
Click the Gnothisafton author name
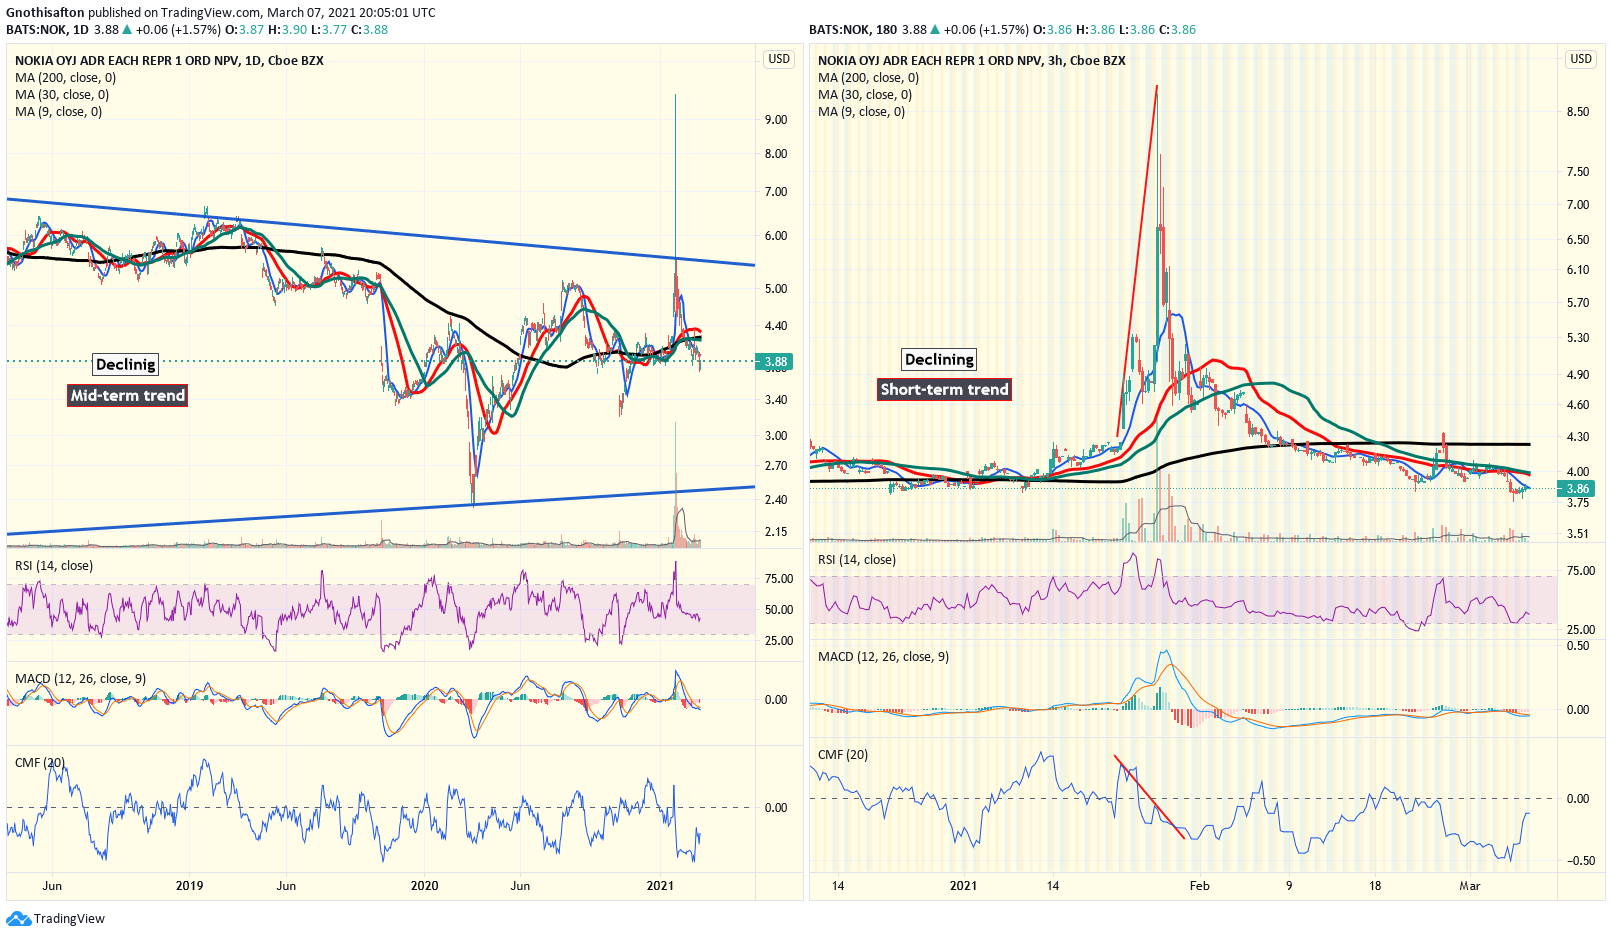[45, 13]
